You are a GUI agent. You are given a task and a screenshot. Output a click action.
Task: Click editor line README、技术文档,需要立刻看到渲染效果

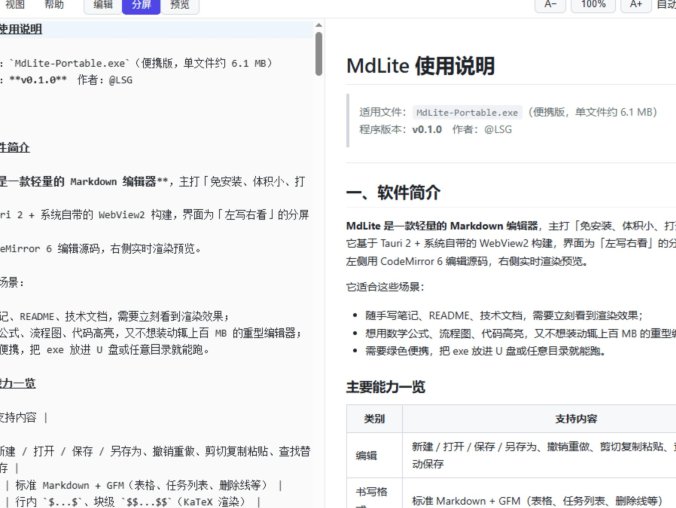[115, 317]
